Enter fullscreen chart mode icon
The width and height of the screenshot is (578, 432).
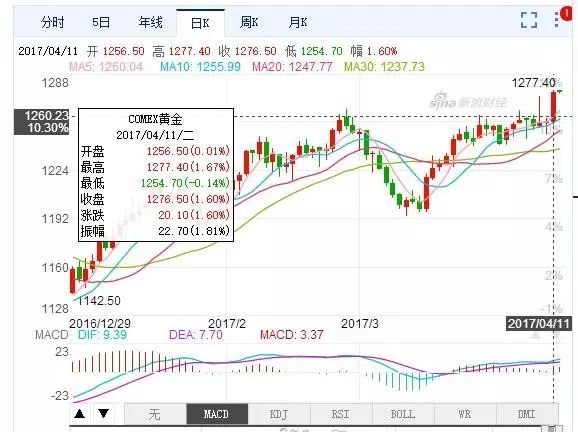coord(529,20)
